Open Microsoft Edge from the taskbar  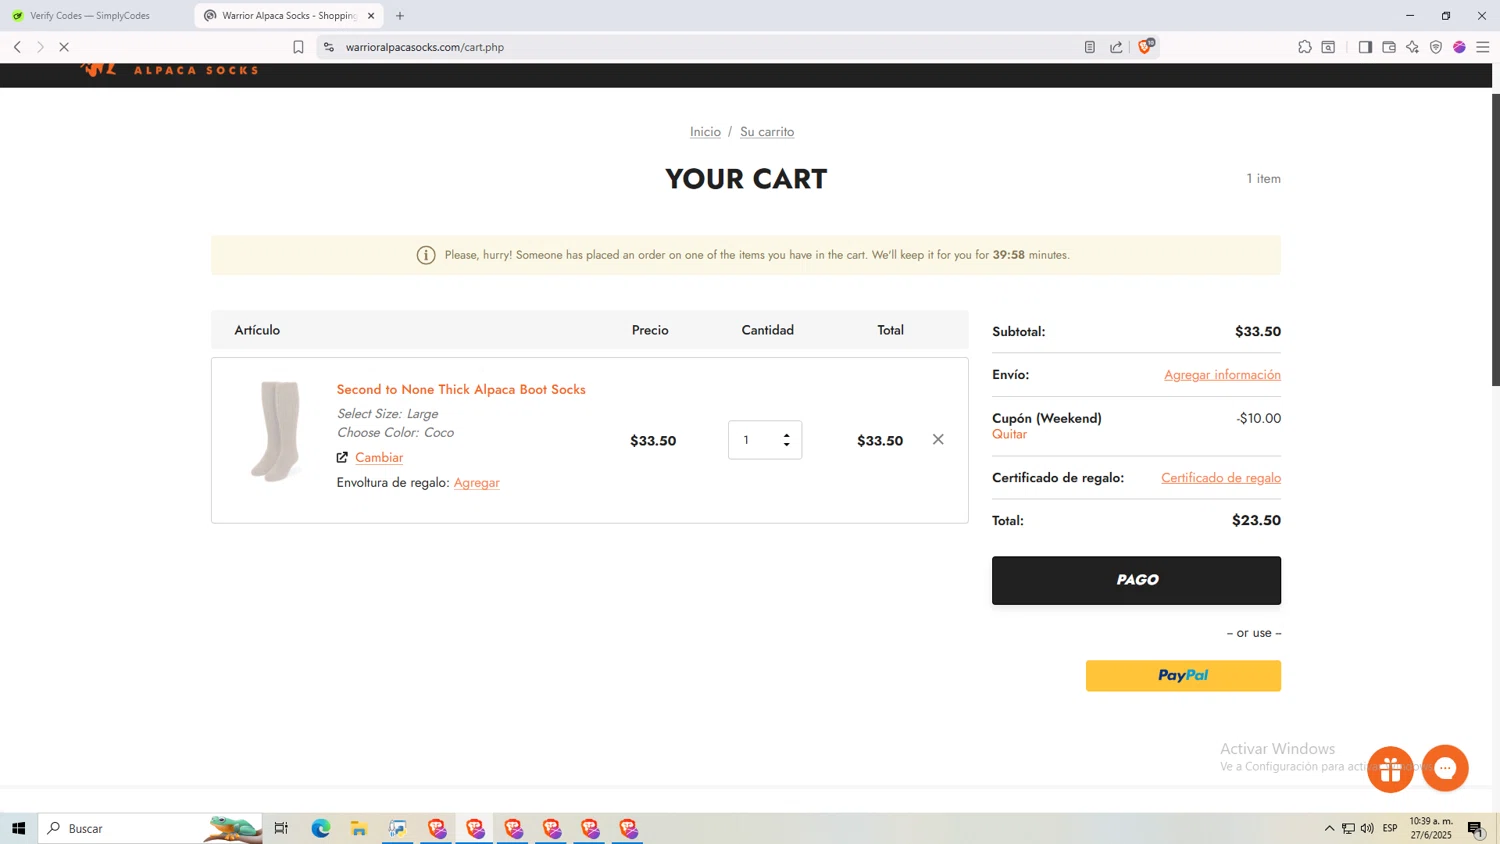coord(320,828)
